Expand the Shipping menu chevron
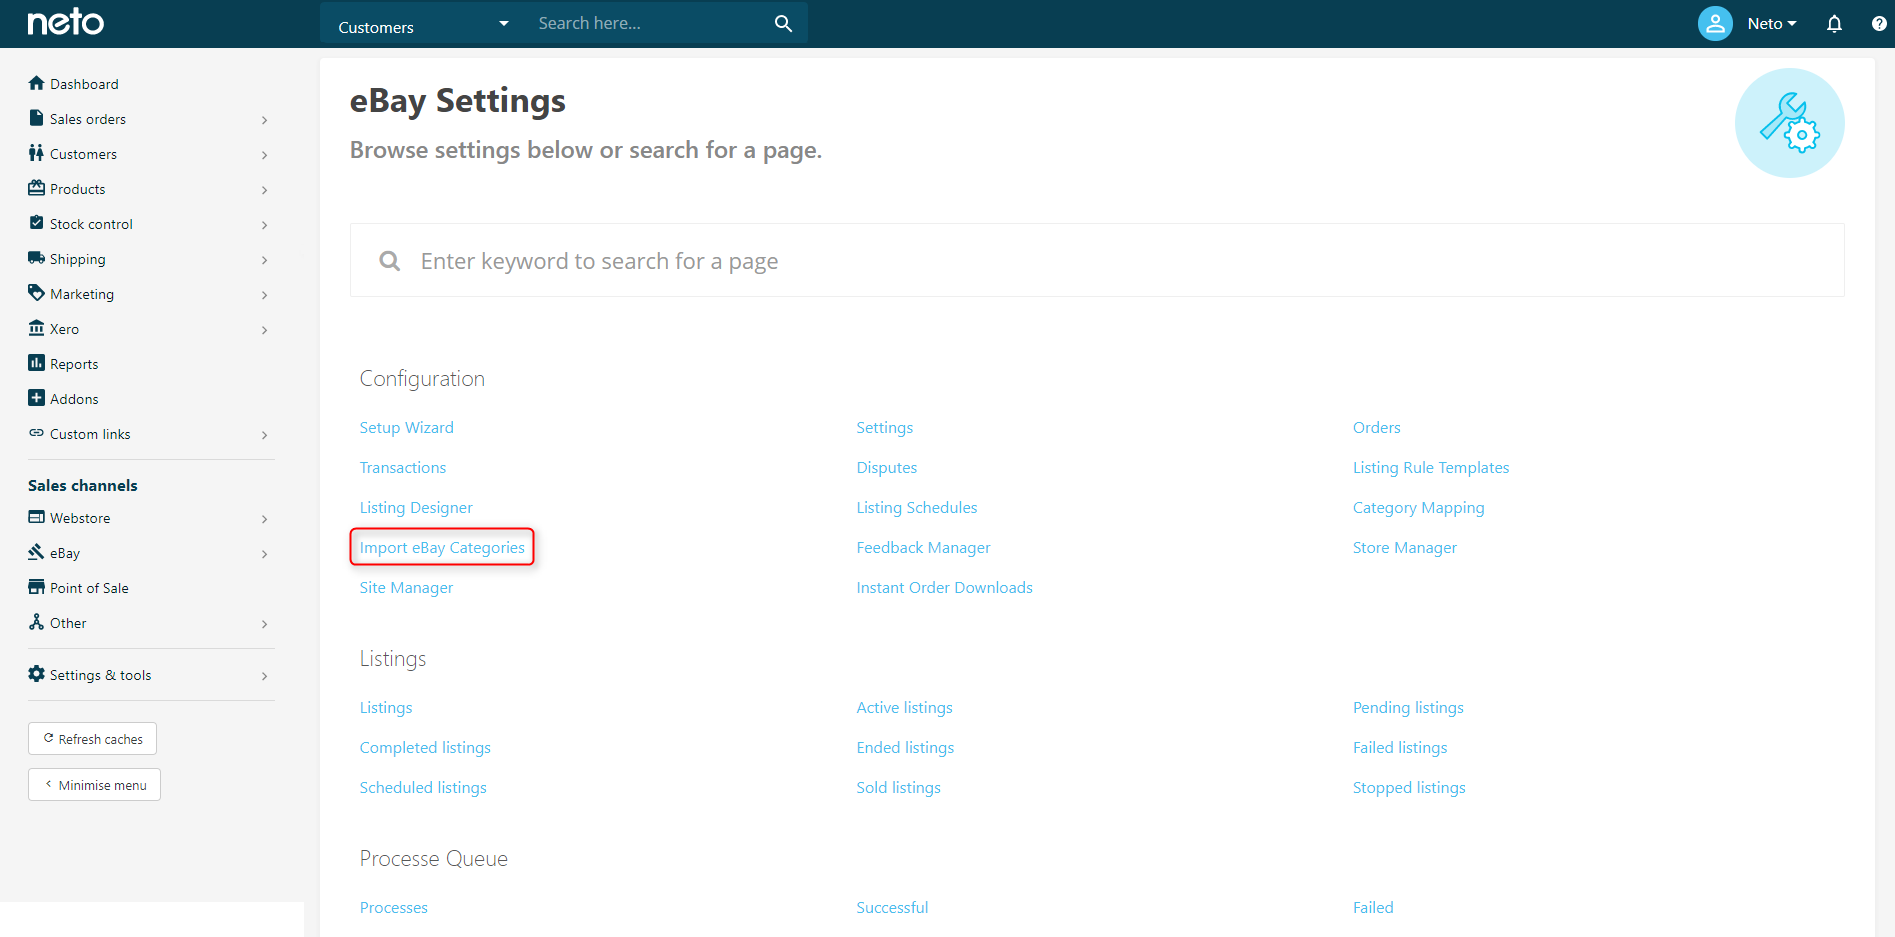 tap(265, 260)
